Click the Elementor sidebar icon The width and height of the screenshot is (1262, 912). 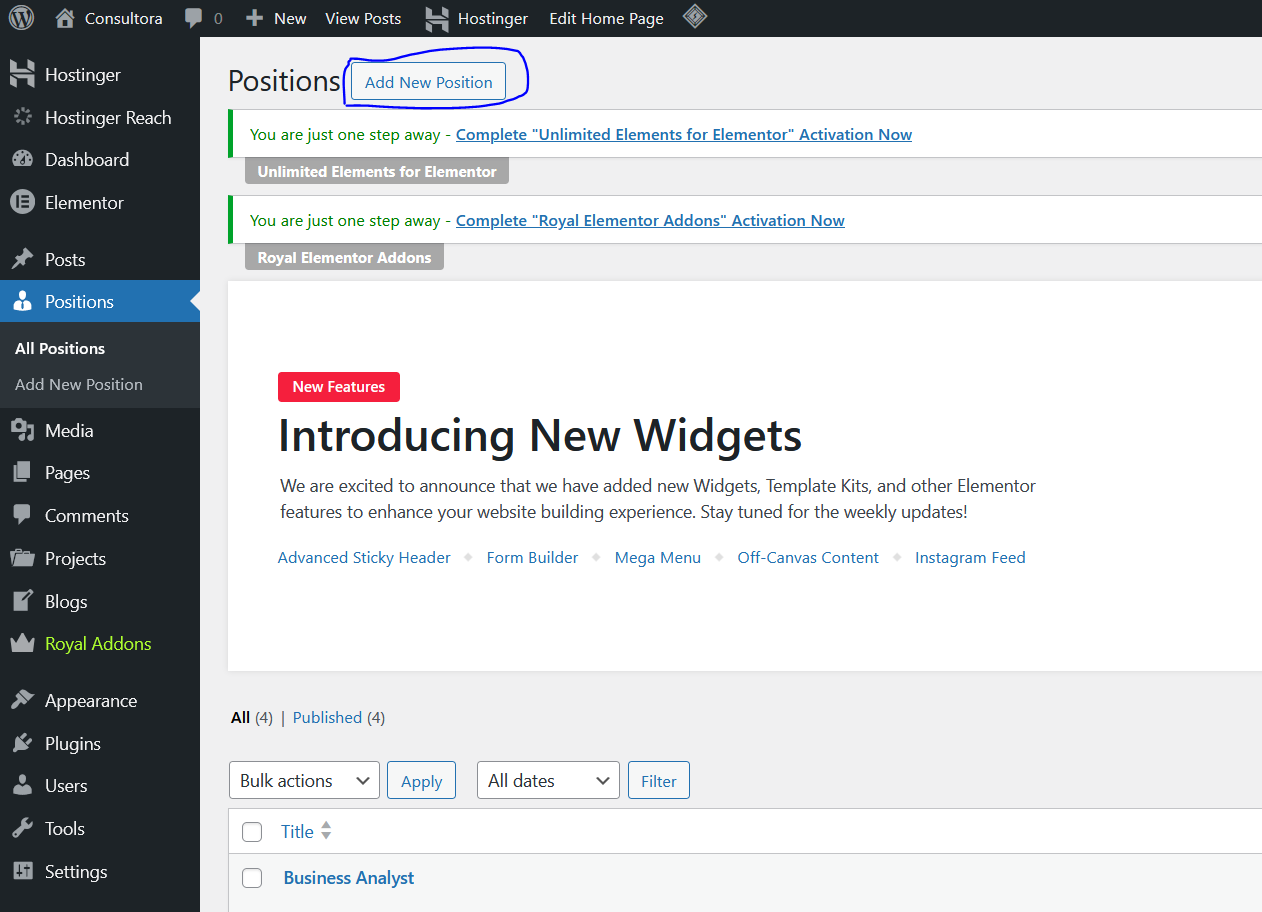click(x=22, y=202)
